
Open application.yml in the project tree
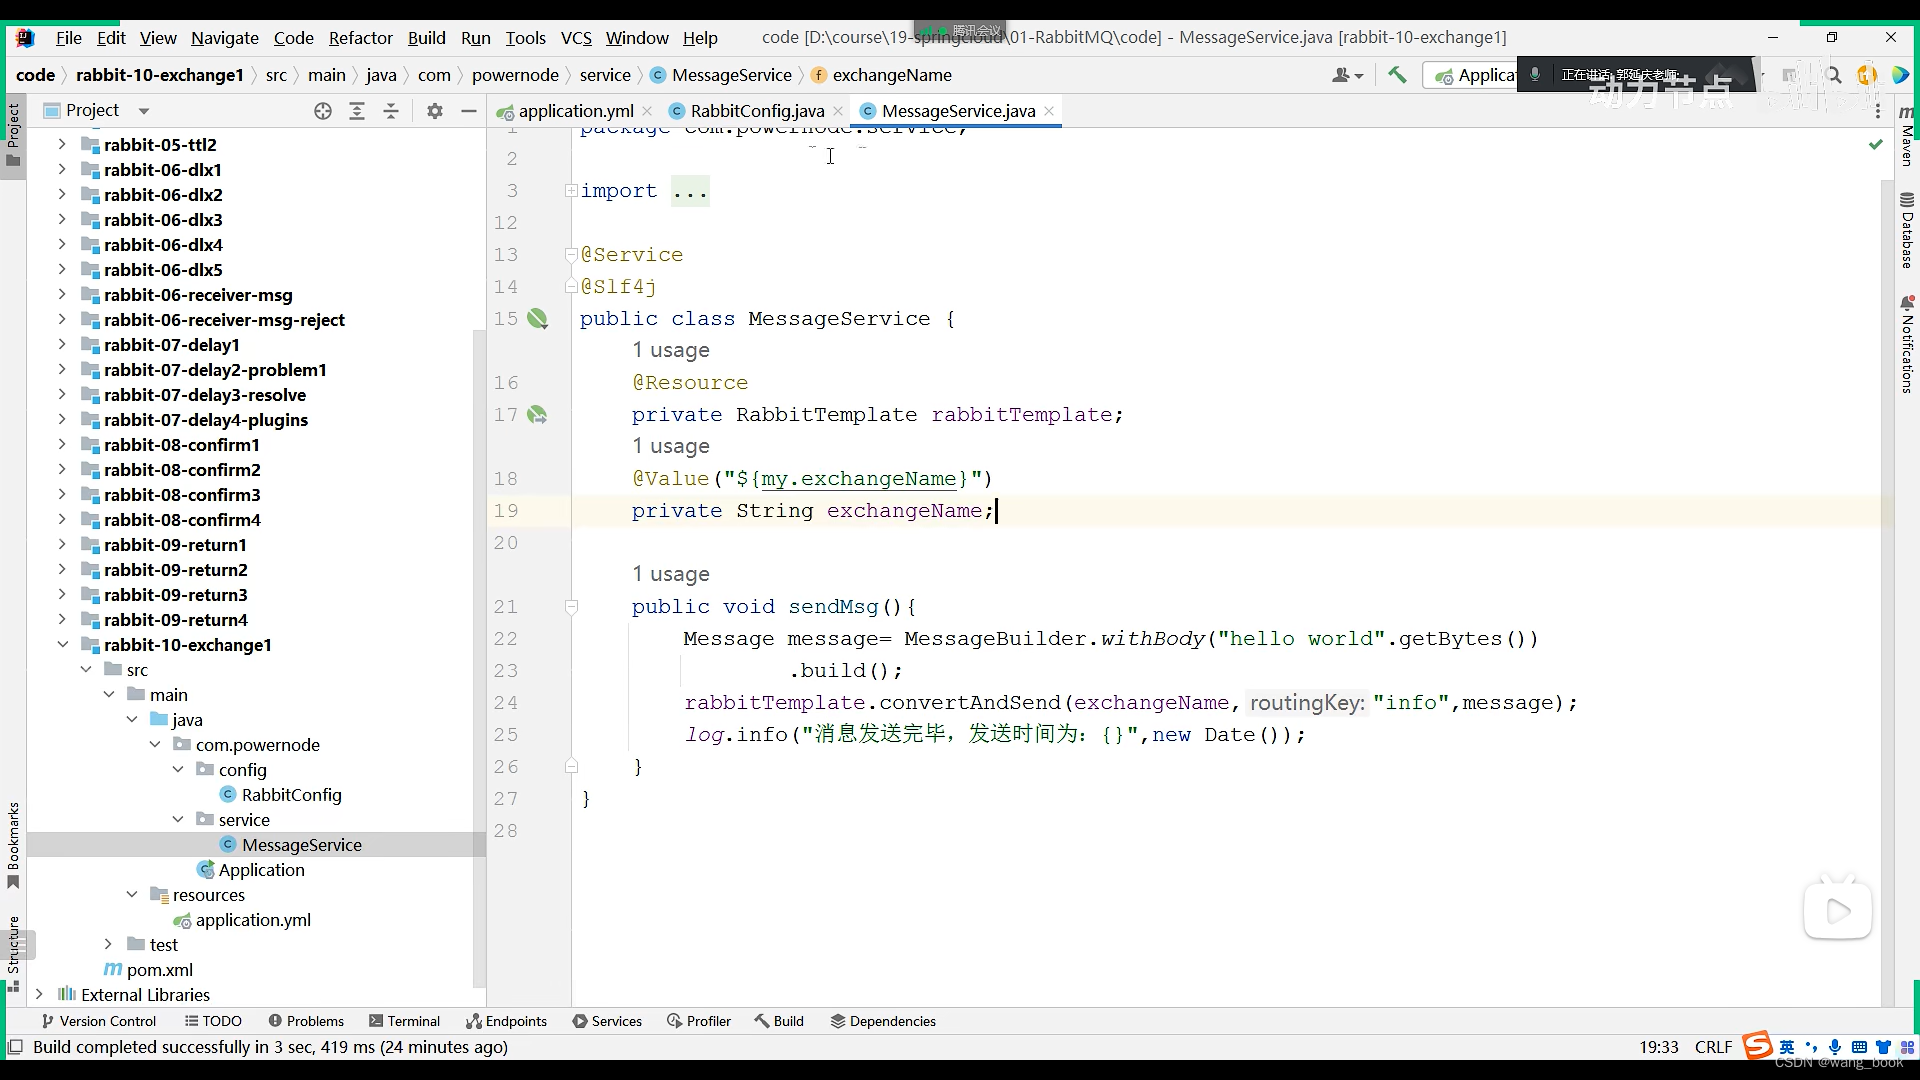point(252,920)
